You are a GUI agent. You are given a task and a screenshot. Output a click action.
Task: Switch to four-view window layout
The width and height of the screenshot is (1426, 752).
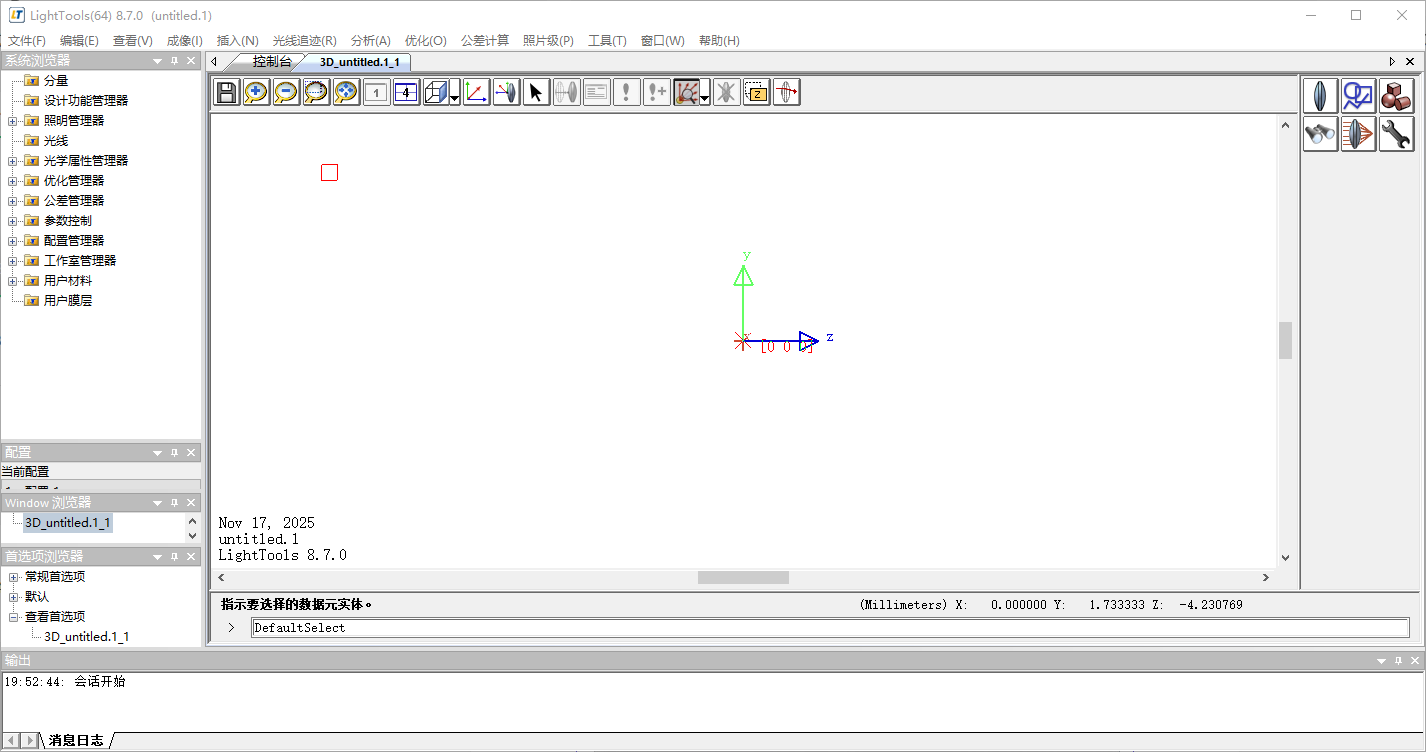tap(406, 93)
